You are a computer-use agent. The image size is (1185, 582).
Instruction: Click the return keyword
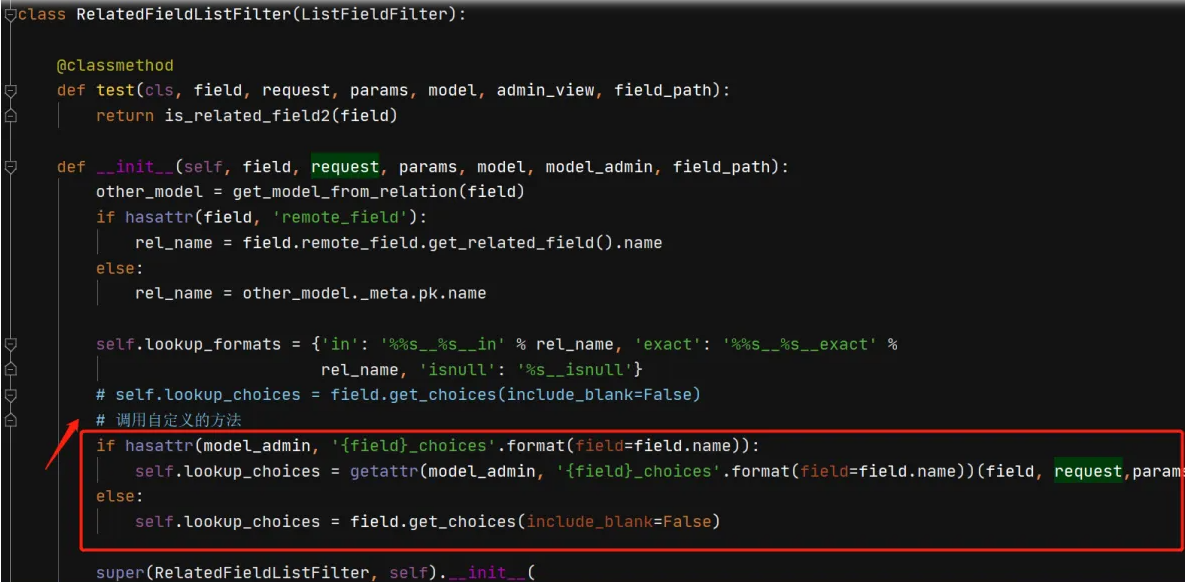click(125, 116)
